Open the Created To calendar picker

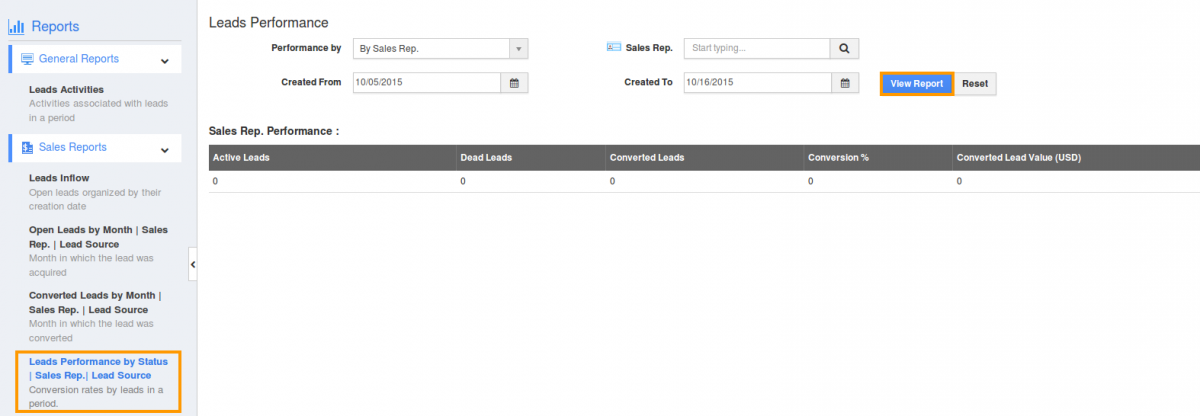[844, 83]
